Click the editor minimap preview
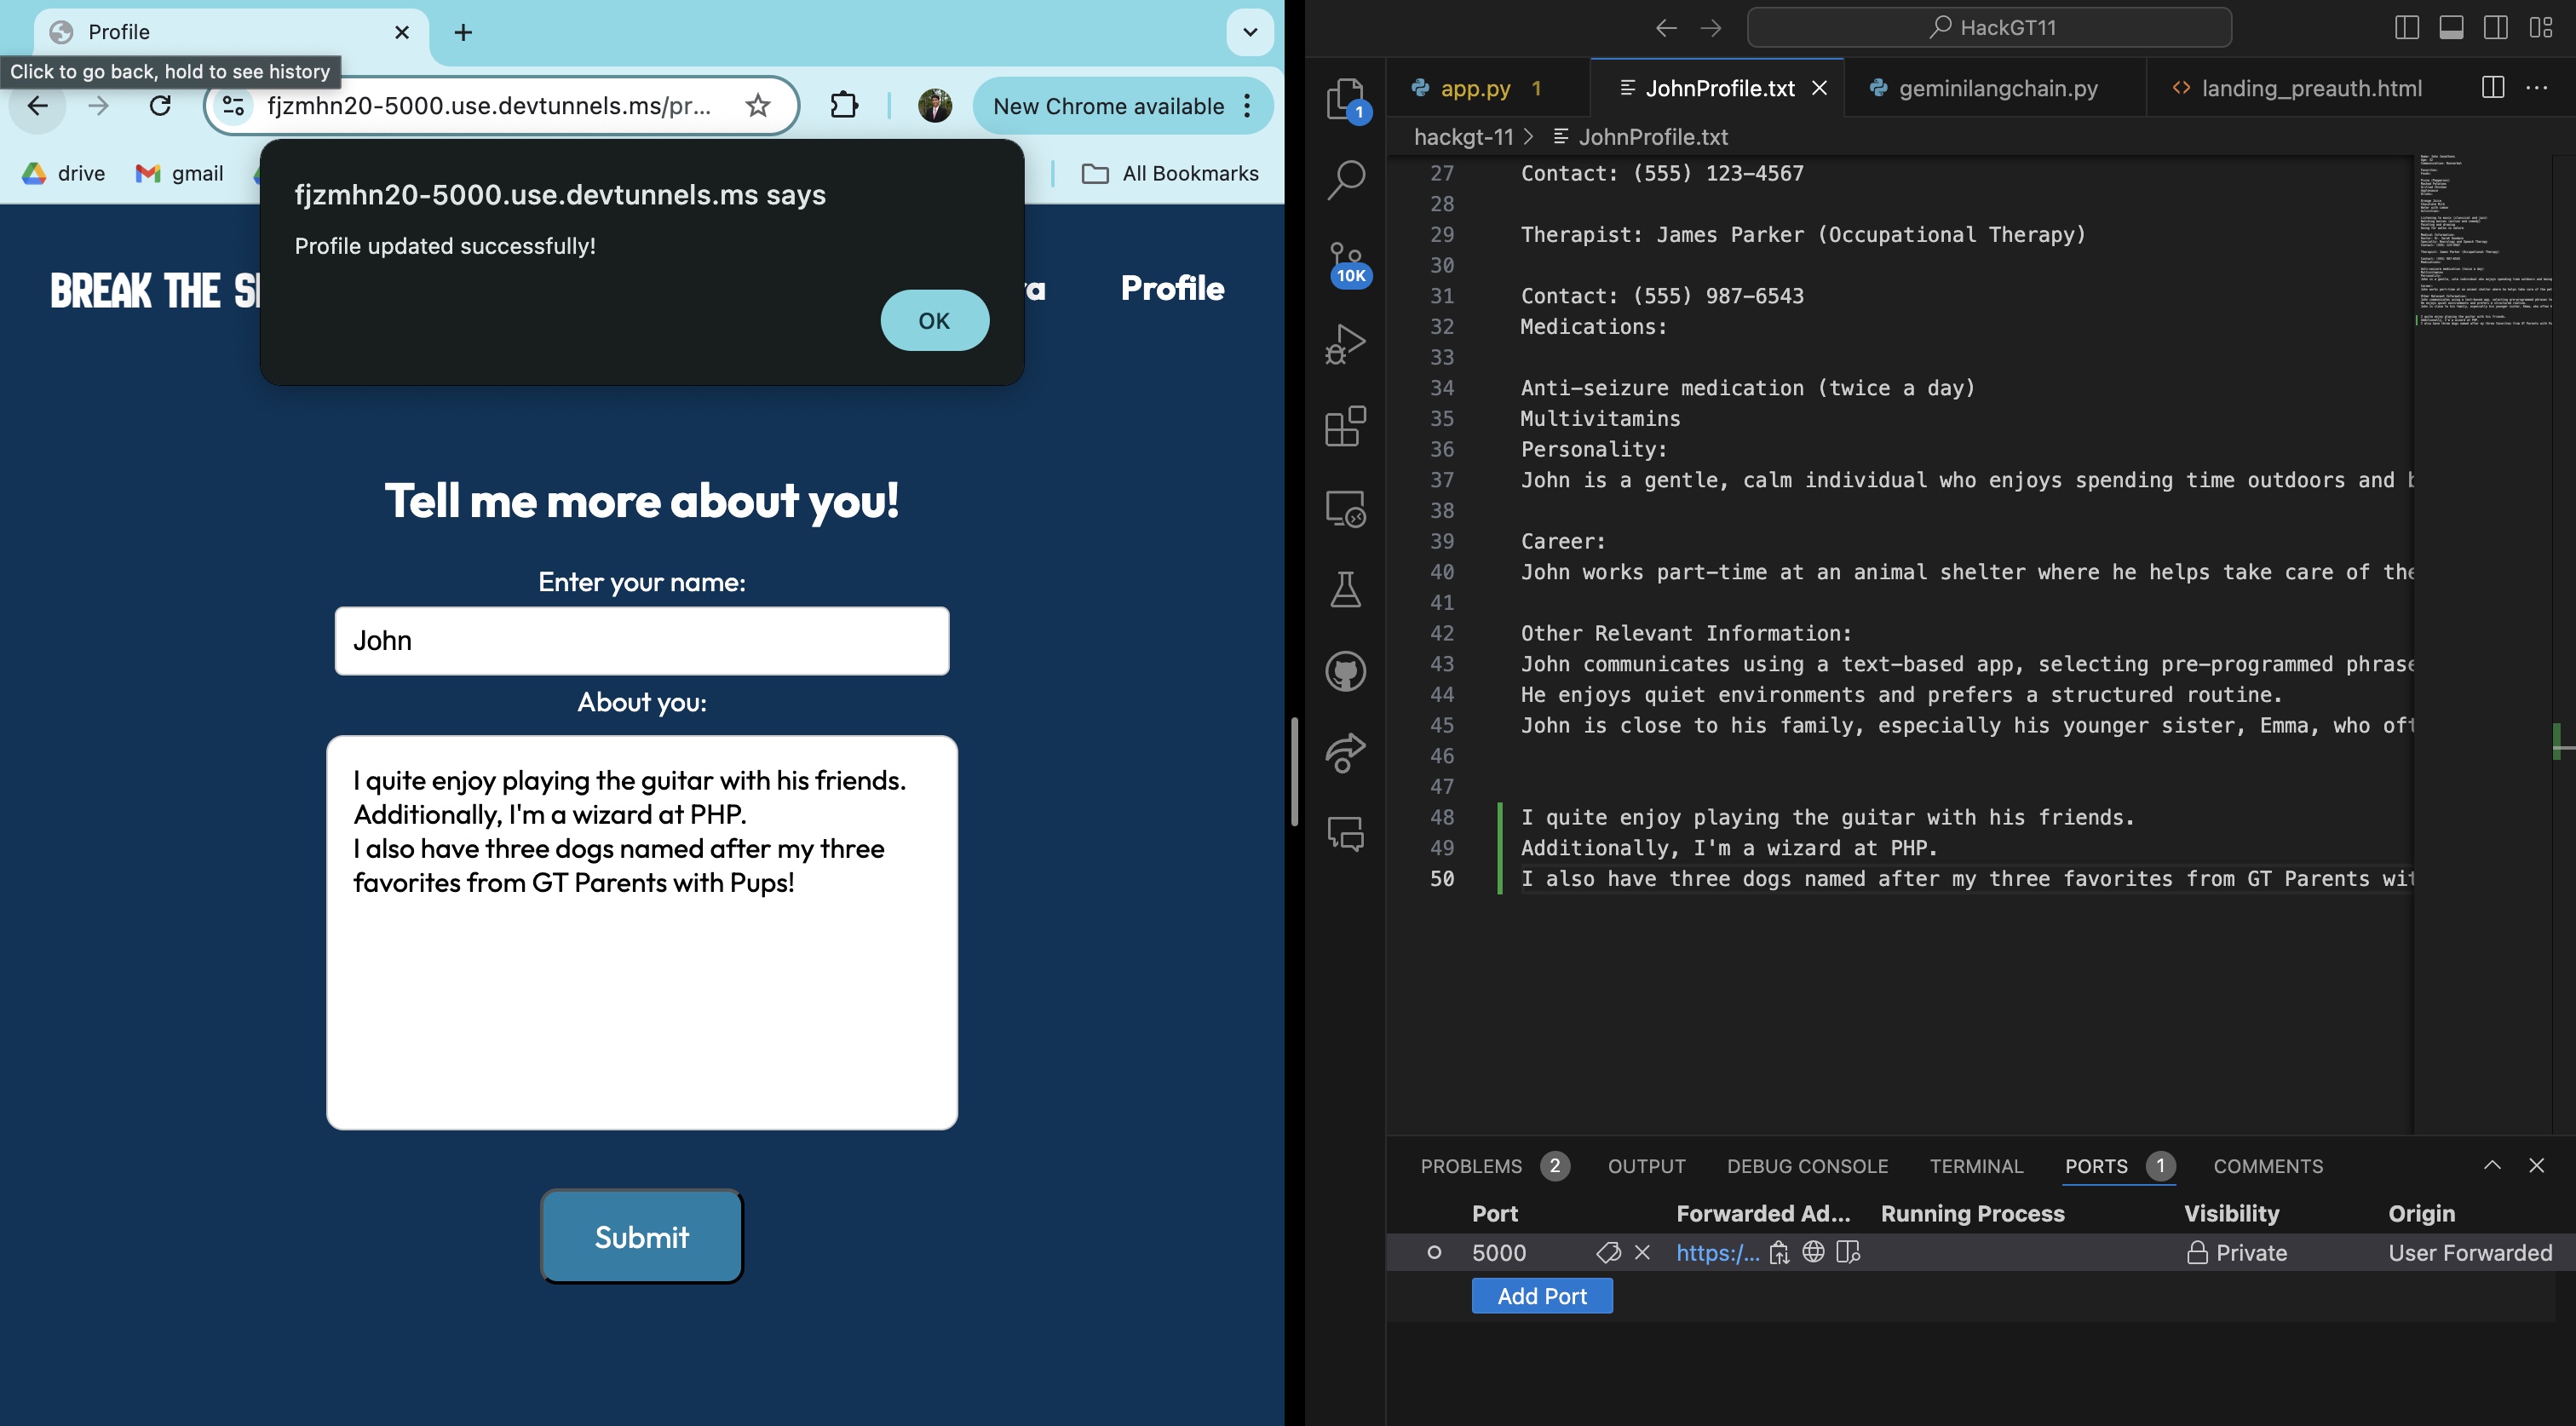2576x1426 pixels. 2484,240
